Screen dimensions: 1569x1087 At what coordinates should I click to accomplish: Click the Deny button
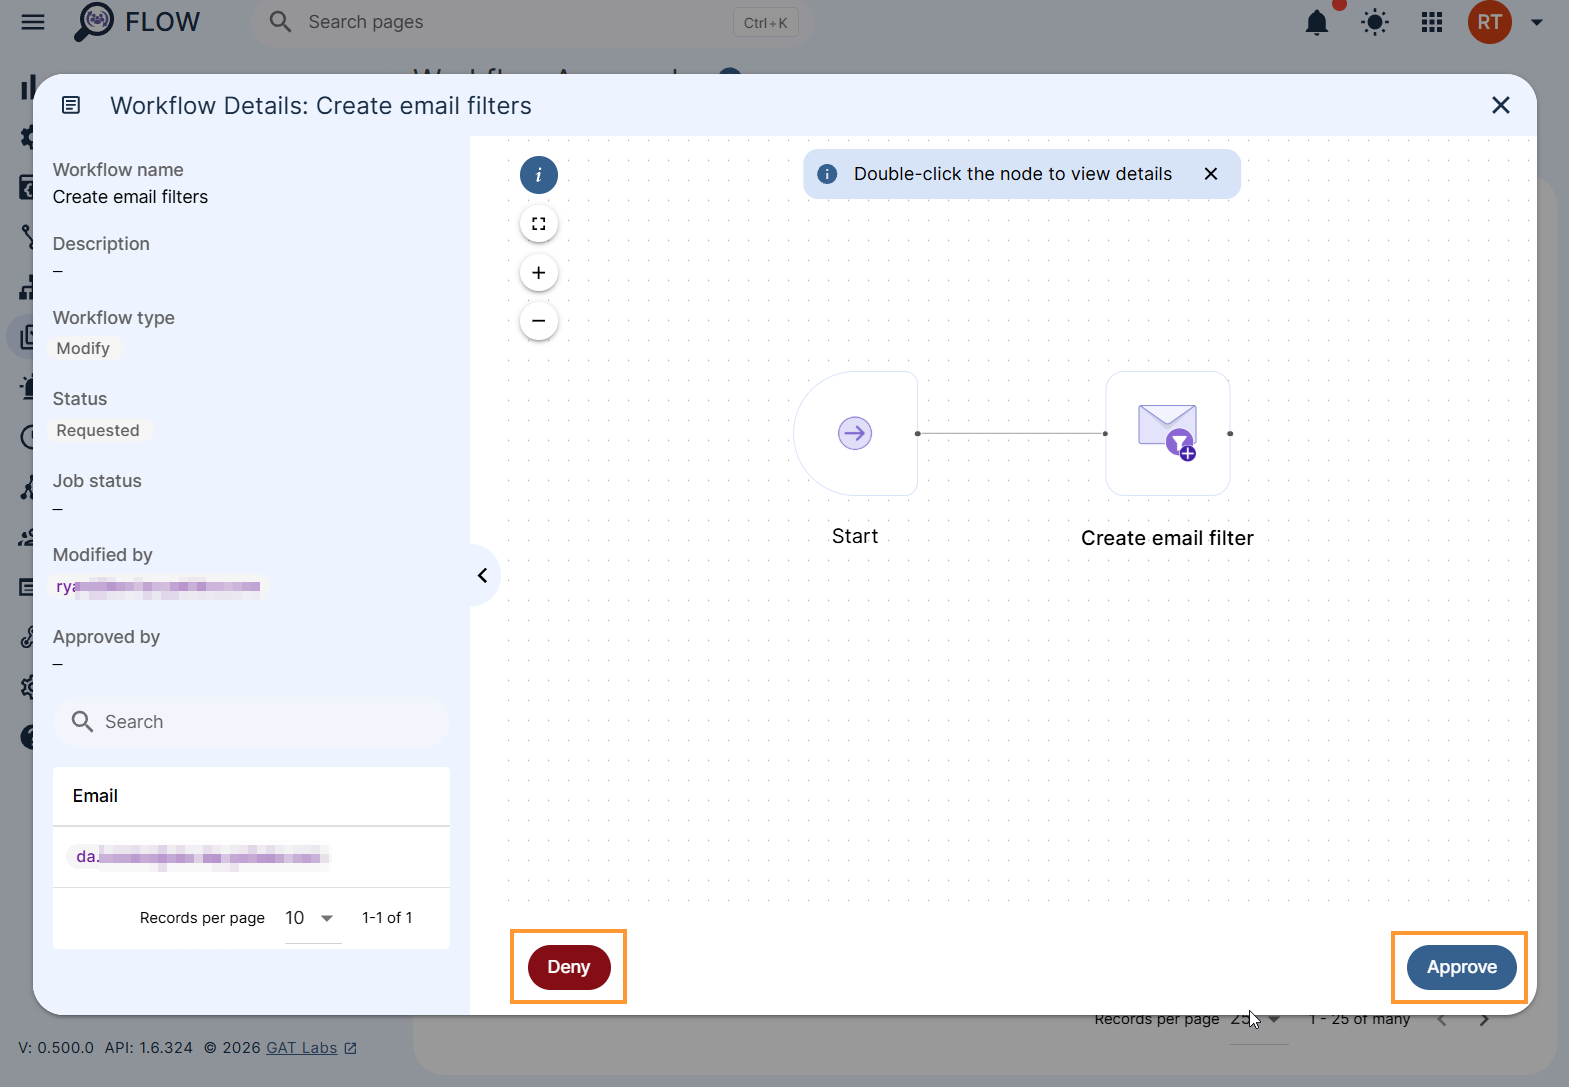pyautogui.click(x=569, y=967)
